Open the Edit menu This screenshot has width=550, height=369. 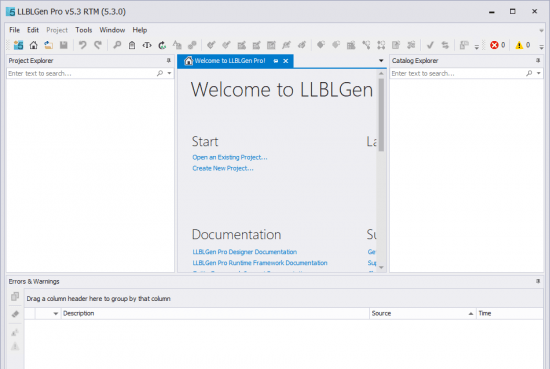[33, 30]
